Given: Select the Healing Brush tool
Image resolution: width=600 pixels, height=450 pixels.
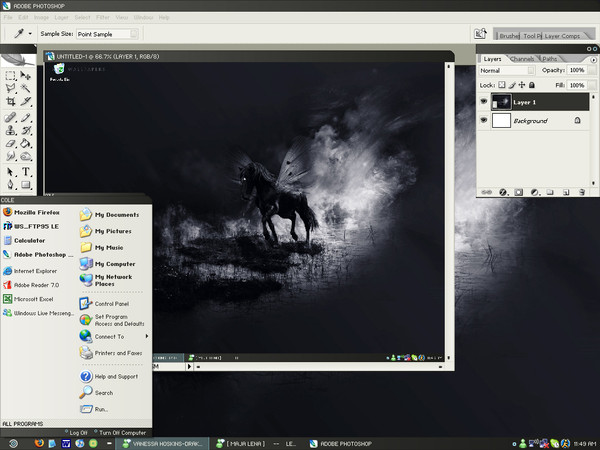Looking at the screenshot, I should [10, 117].
